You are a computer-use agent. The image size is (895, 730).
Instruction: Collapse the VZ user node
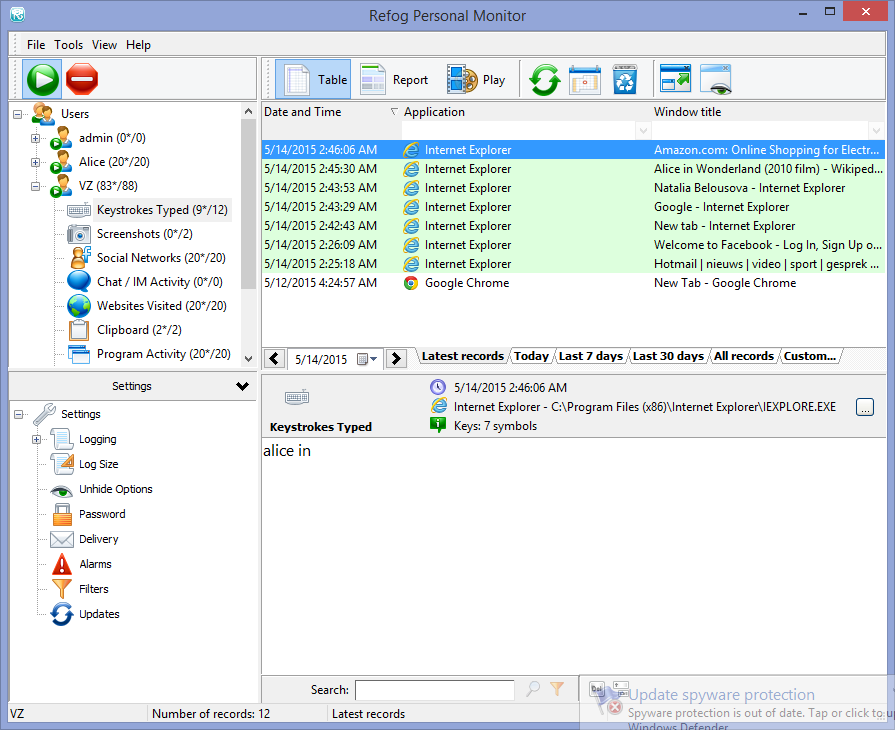pyautogui.click(x=35, y=186)
